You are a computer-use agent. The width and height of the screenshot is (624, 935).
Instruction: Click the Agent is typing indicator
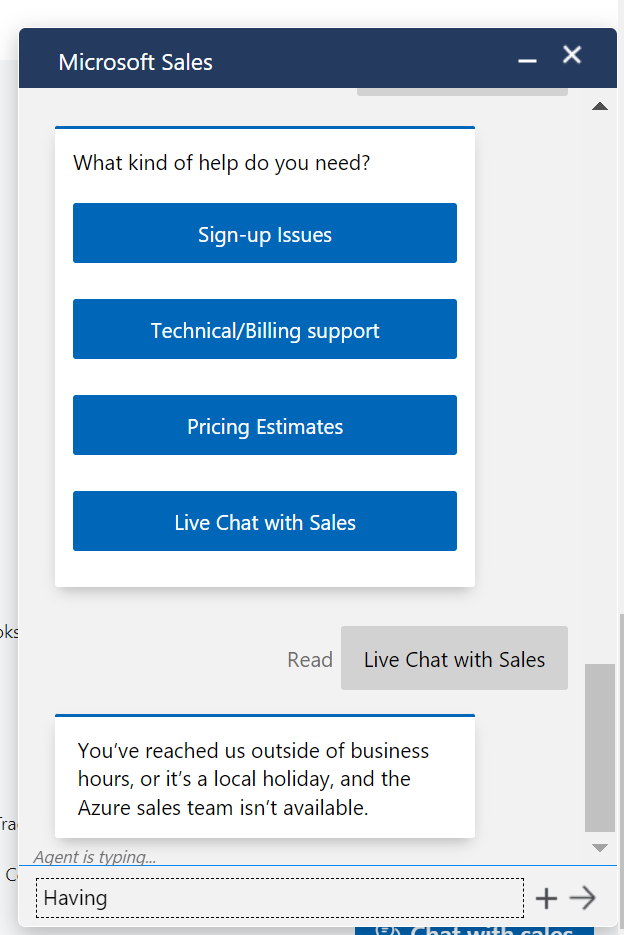(95, 857)
